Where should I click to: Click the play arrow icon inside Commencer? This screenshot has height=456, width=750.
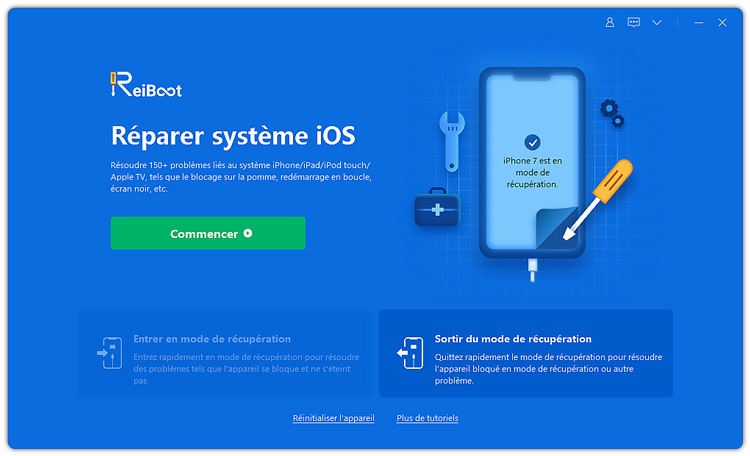(248, 233)
